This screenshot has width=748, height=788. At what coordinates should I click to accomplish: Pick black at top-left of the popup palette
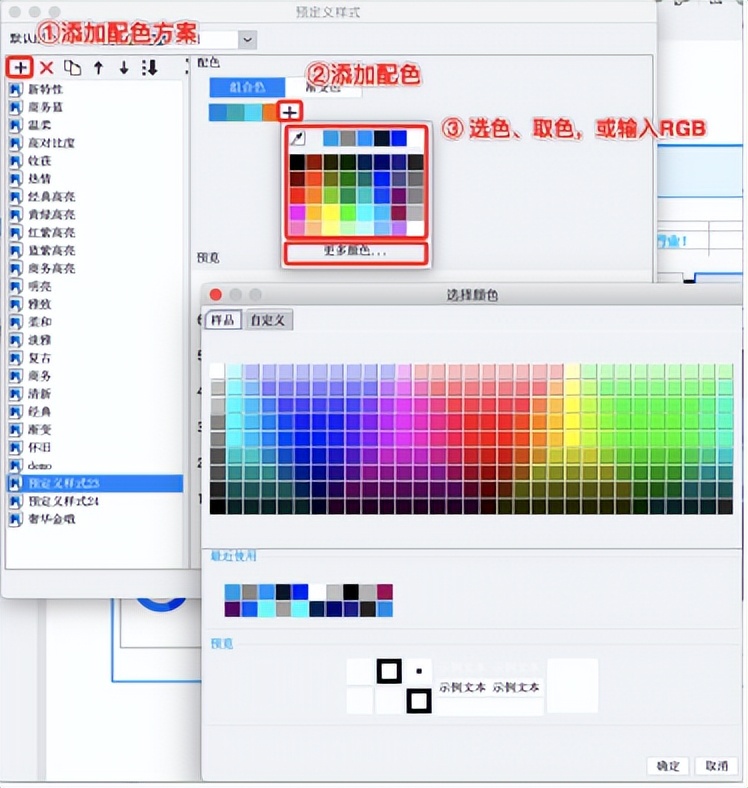pyautogui.click(x=297, y=162)
